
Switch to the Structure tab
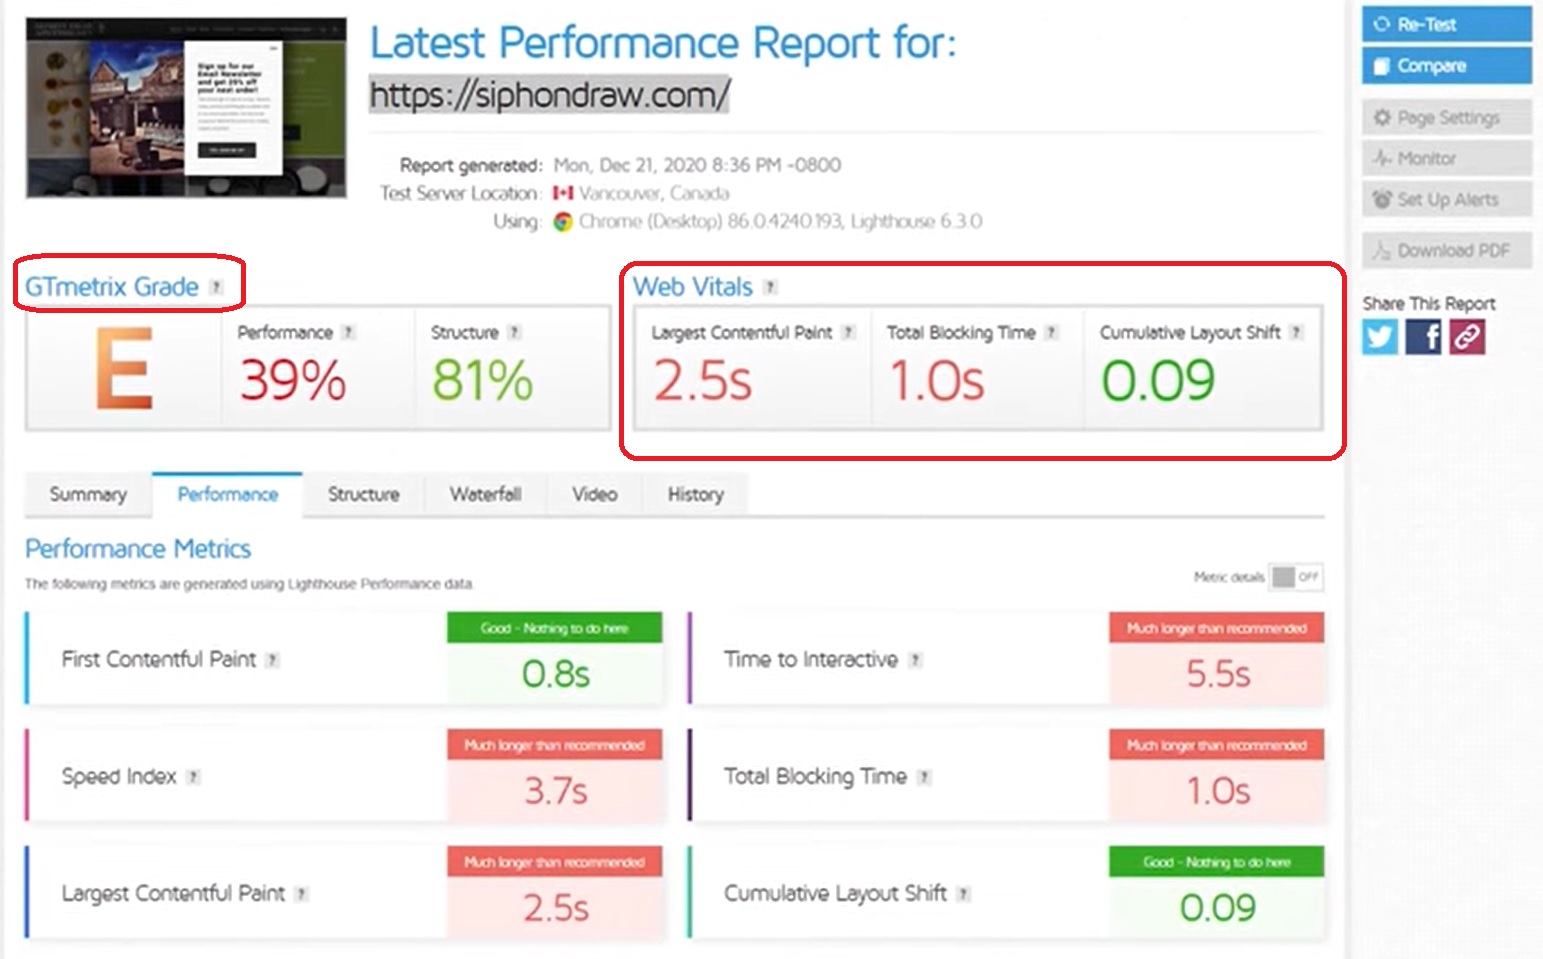pyautogui.click(x=363, y=494)
